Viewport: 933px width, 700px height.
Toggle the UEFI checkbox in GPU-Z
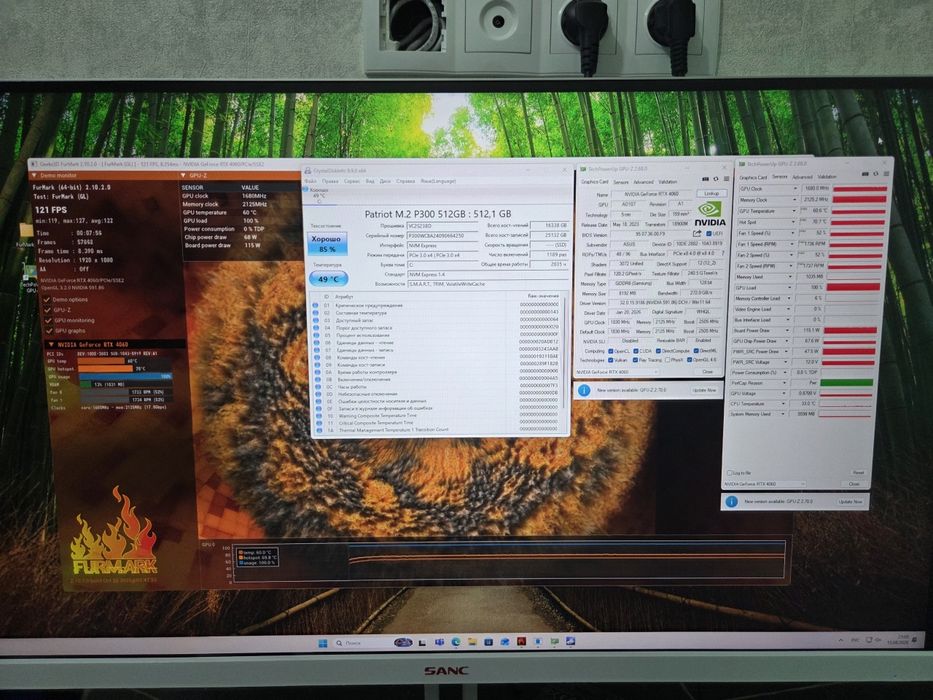(709, 233)
